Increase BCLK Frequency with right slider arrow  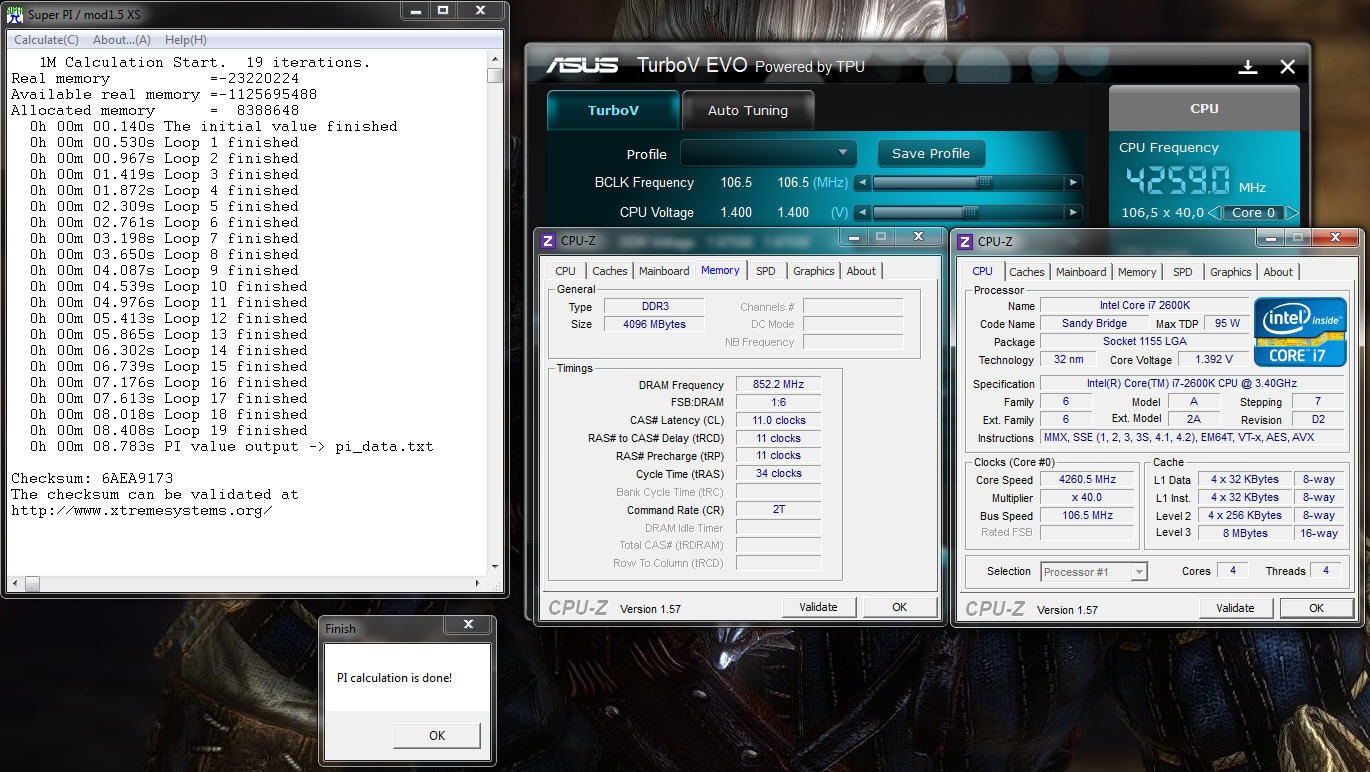[1073, 183]
